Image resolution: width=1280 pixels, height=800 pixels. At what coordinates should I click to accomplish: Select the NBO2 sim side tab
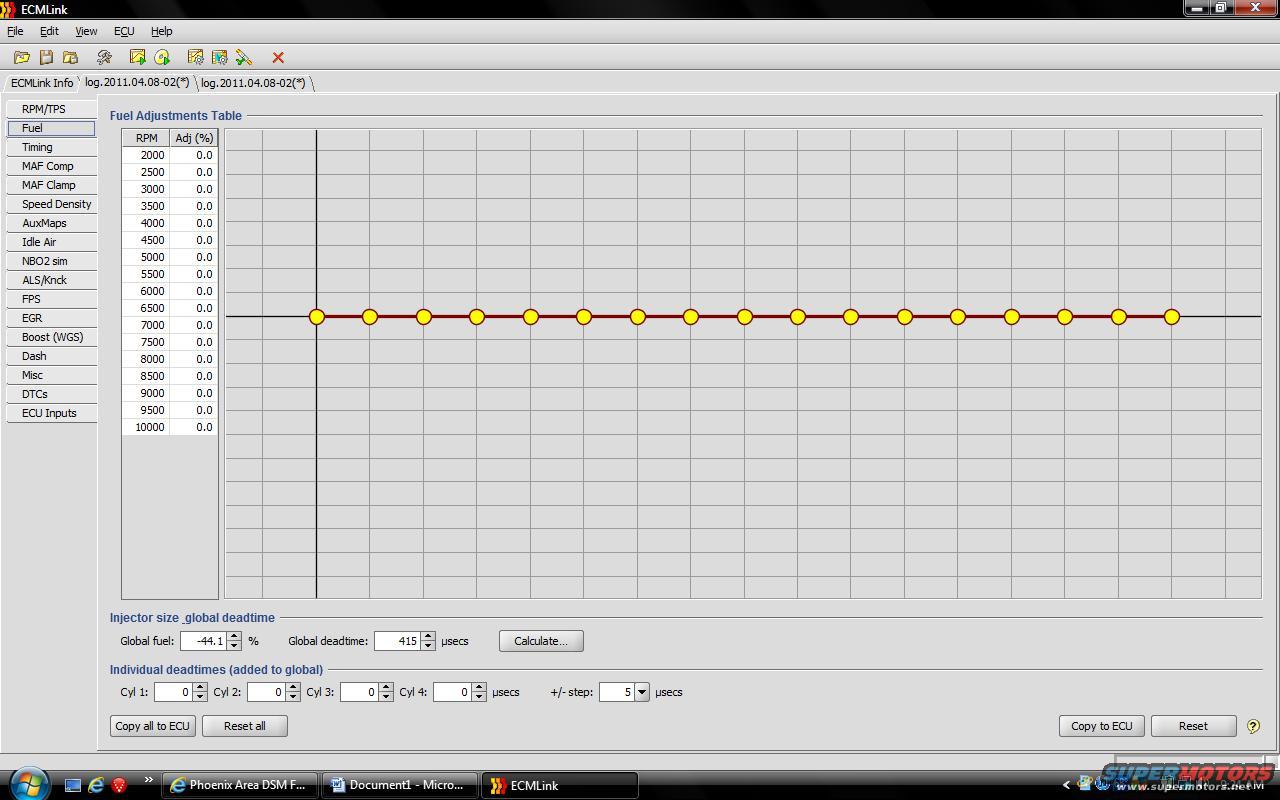click(51, 261)
